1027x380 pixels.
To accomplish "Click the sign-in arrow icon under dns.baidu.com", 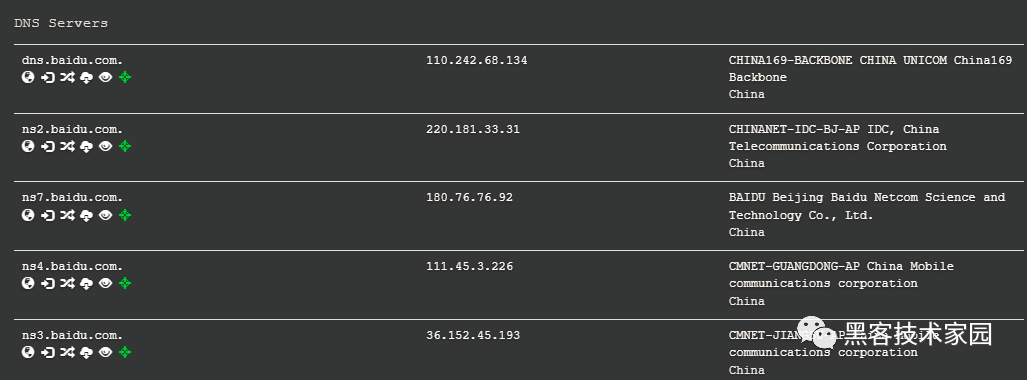I will (47, 77).
